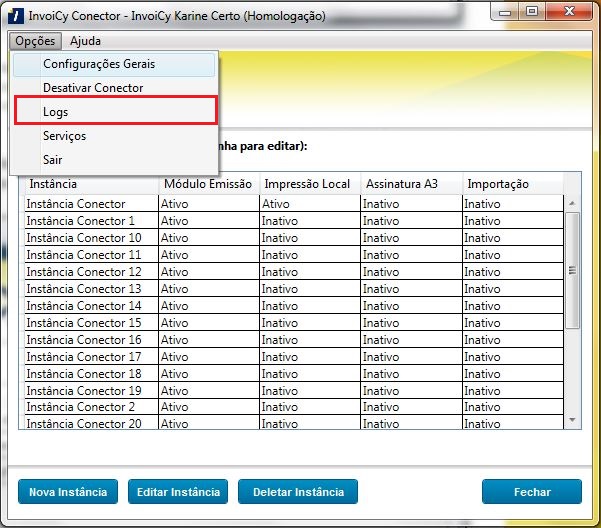The height and width of the screenshot is (528, 601).
Task: Click the Fechar button
Action: 532,492
